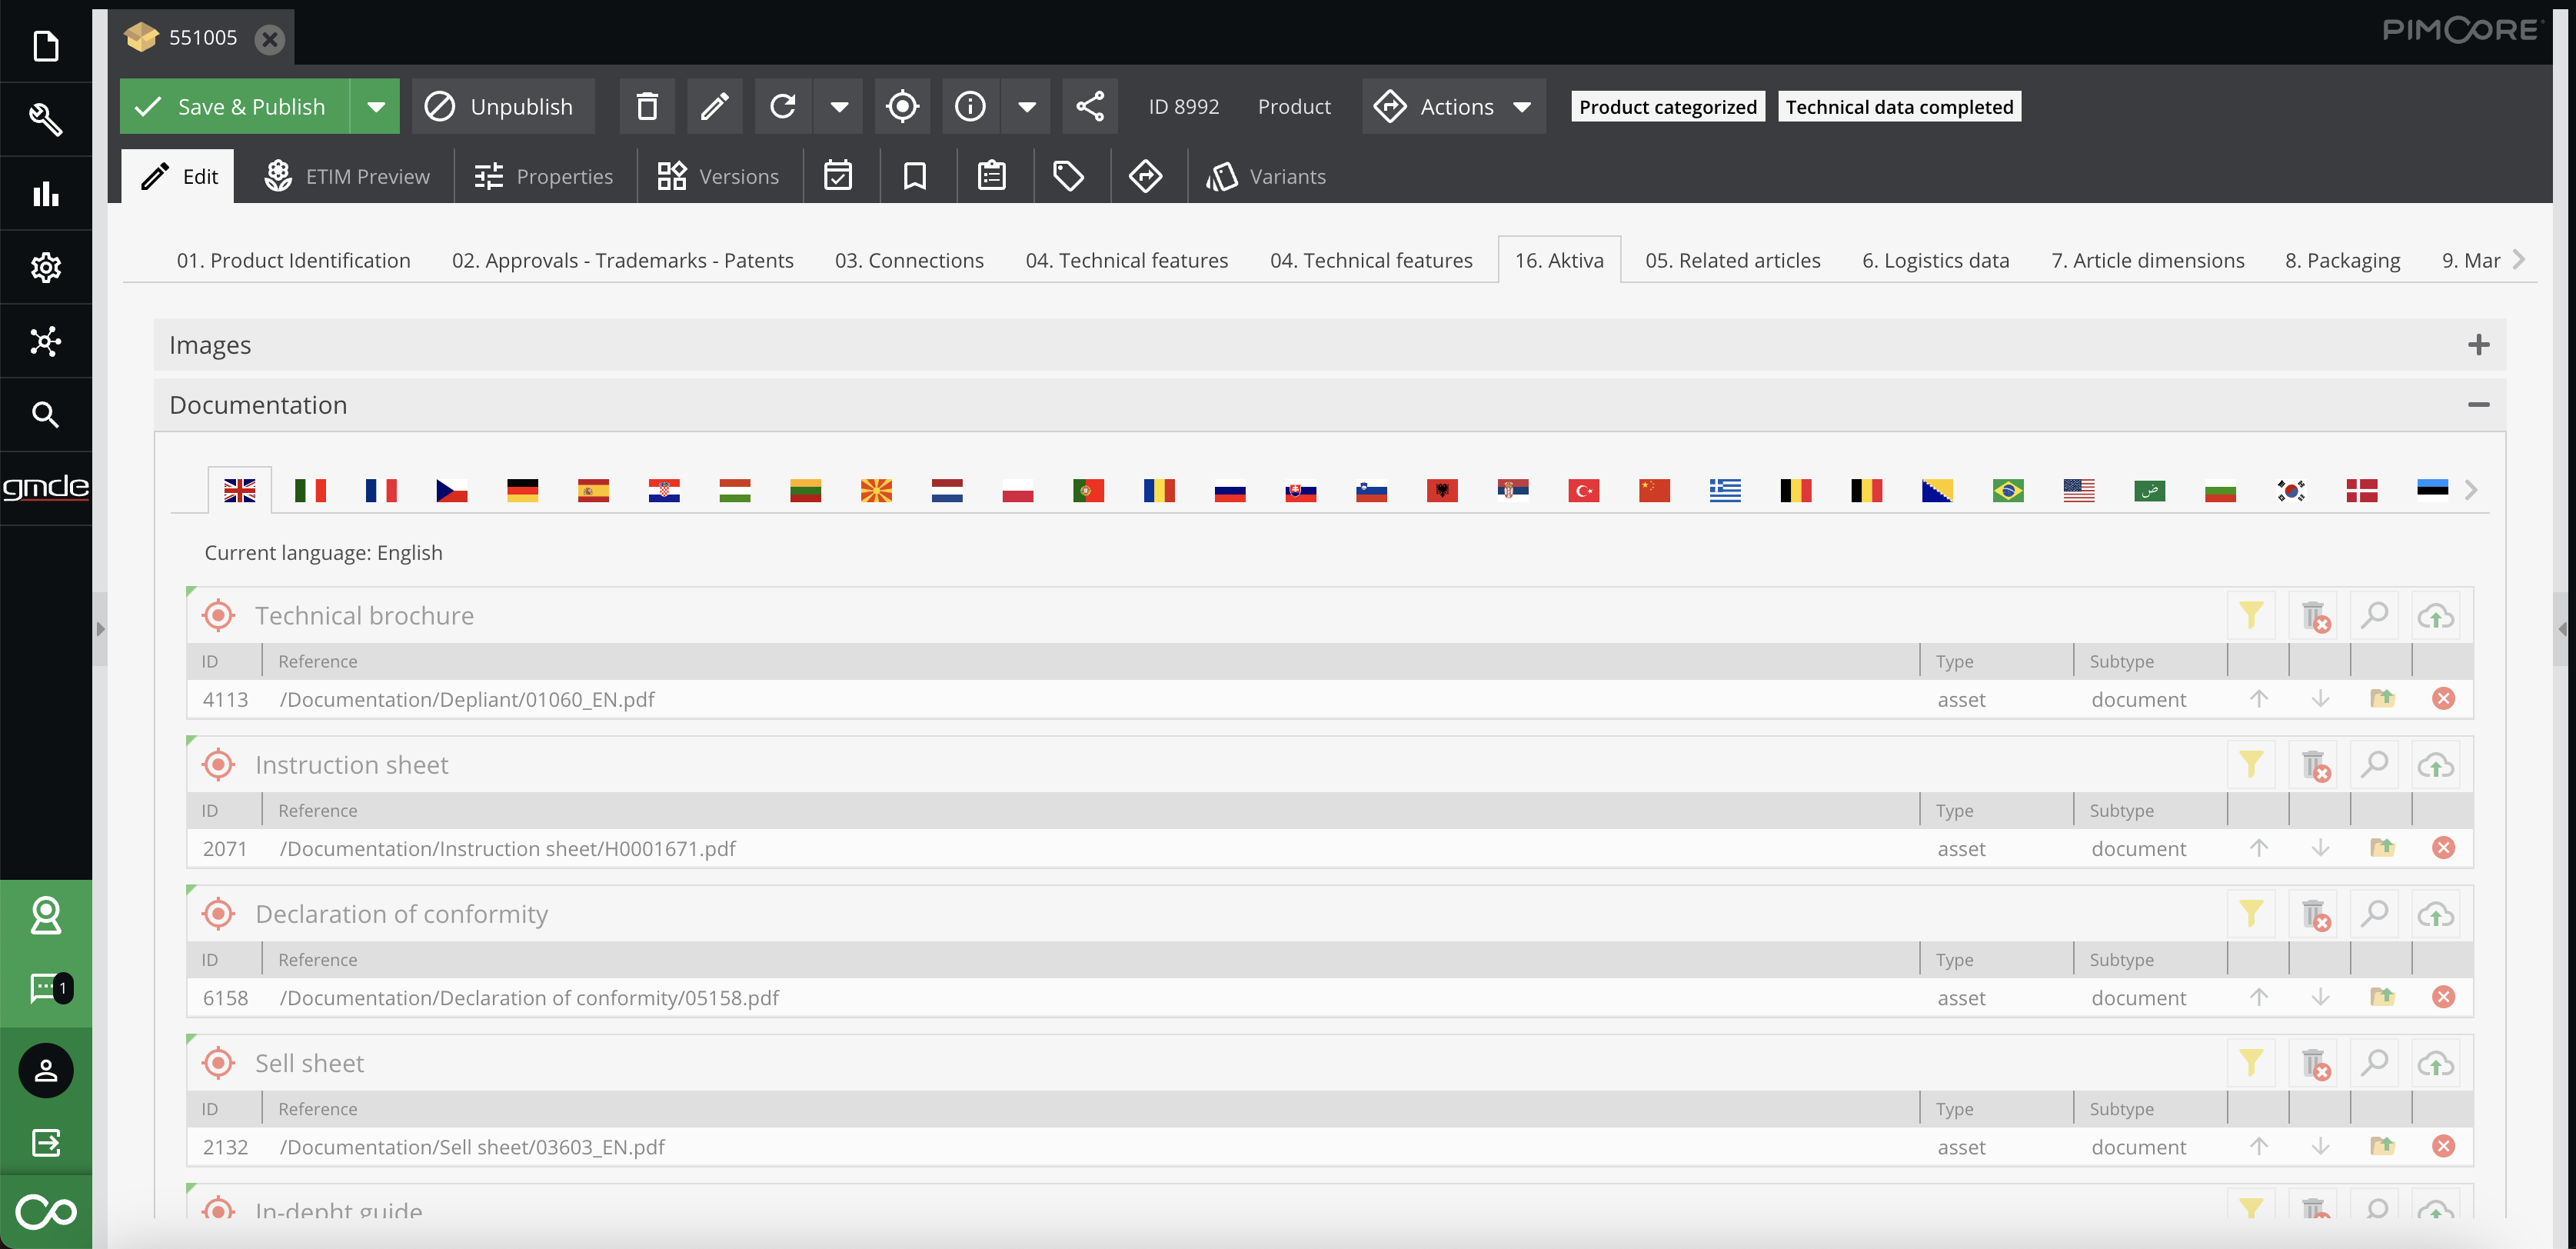The width and height of the screenshot is (2576, 1249).
Task: Empty the Declaration of conformity list
Action: [x=2314, y=914]
